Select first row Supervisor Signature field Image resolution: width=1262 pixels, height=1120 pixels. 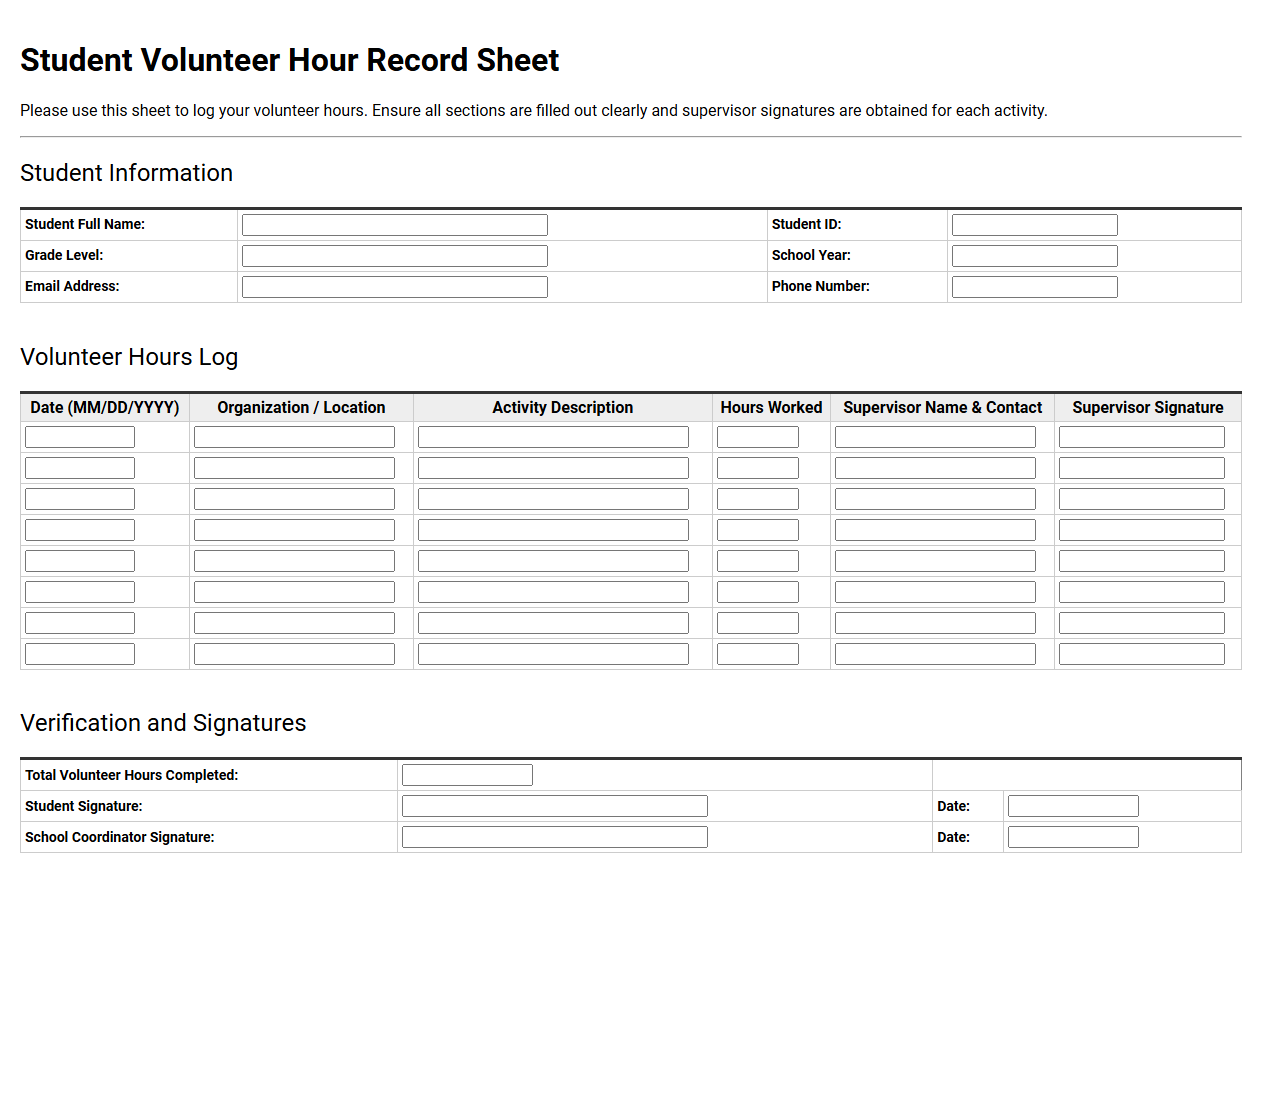click(1142, 437)
